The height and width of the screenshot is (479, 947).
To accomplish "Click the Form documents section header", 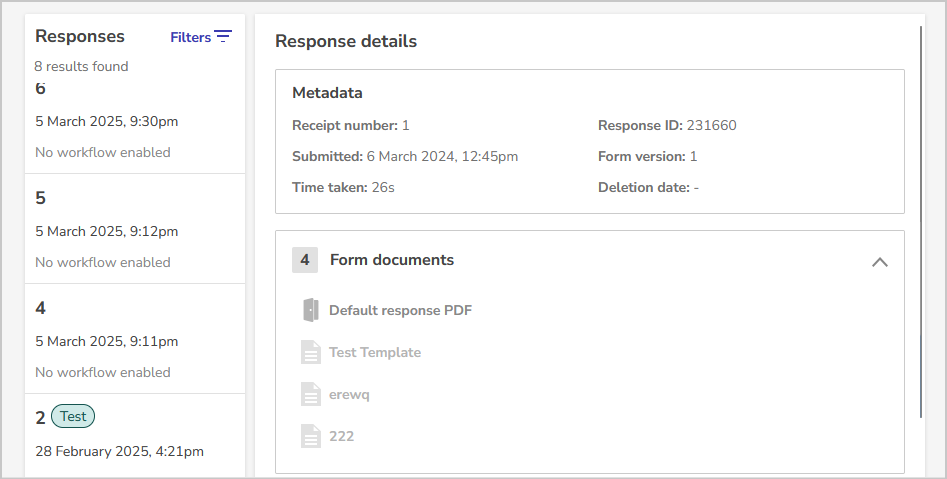I will click(x=392, y=260).
